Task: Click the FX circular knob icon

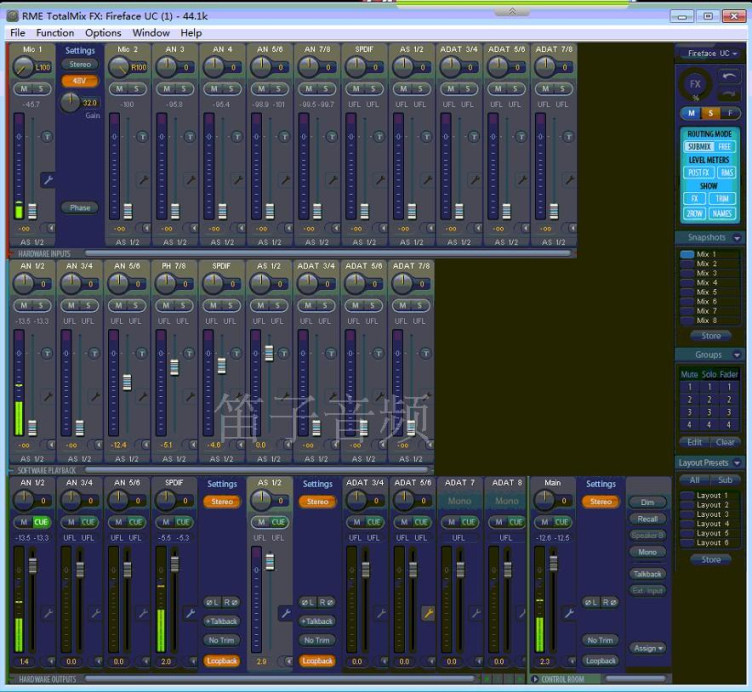Action: click(x=695, y=84)
